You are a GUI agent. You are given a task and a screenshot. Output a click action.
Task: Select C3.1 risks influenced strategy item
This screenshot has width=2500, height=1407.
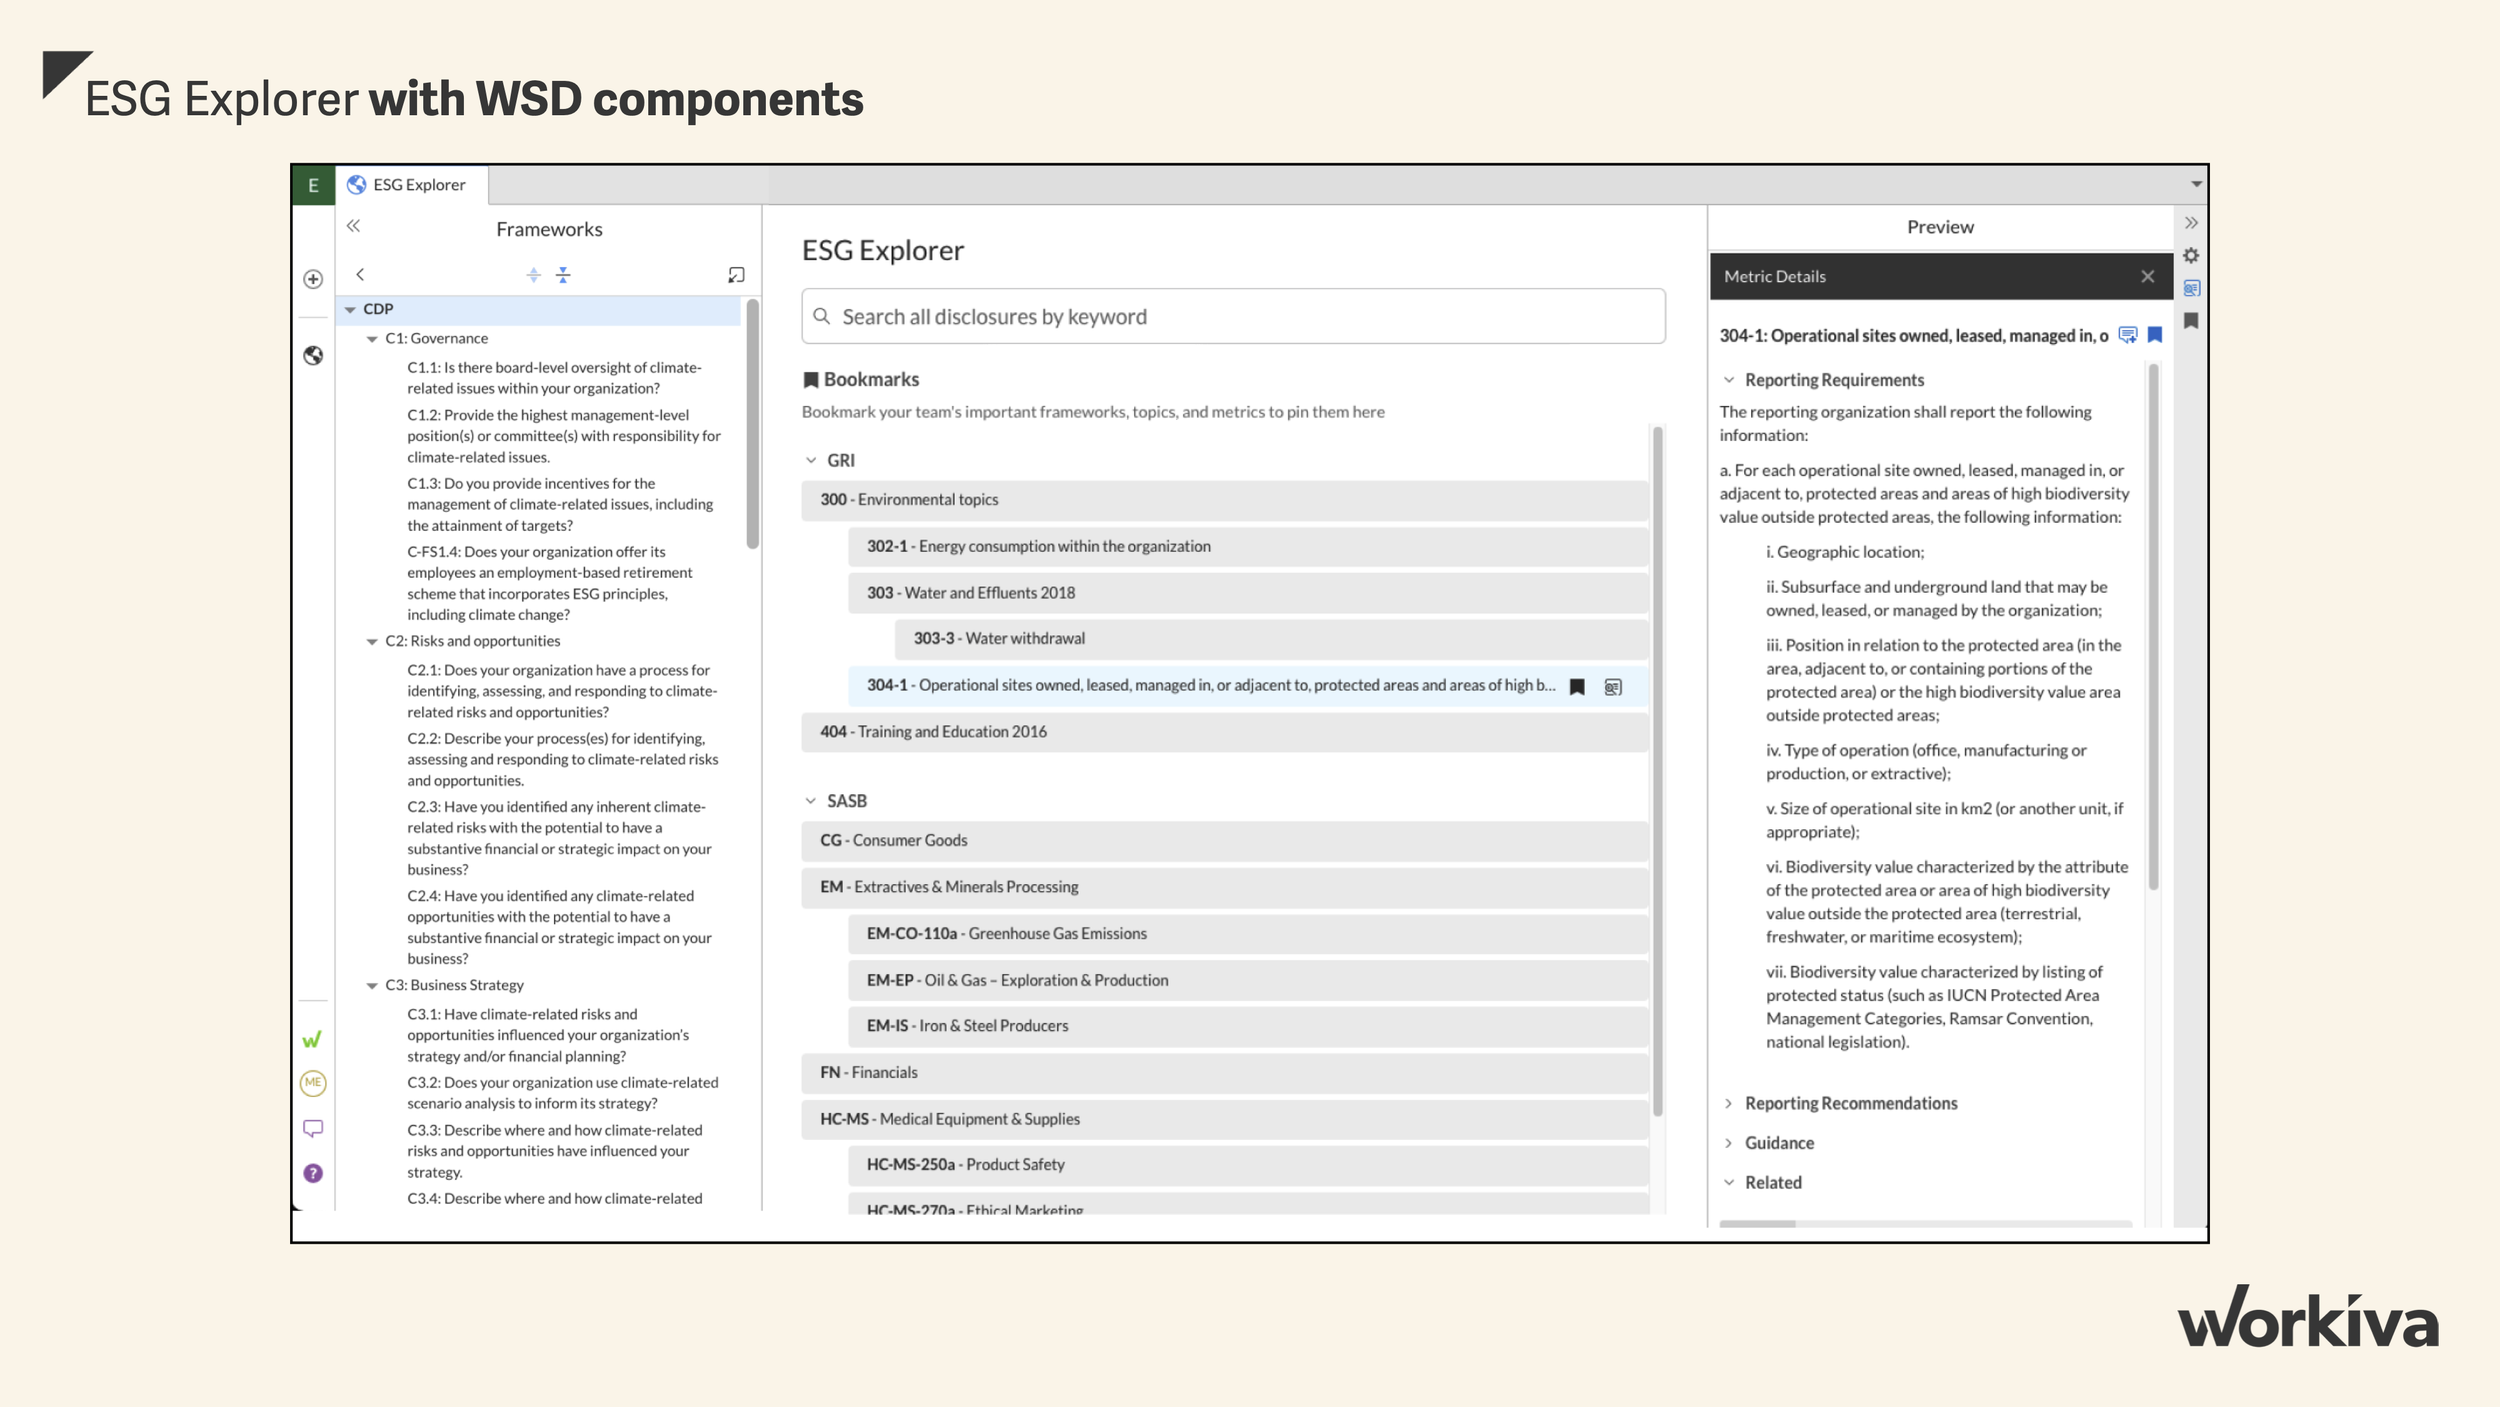tap(548, 1035)
